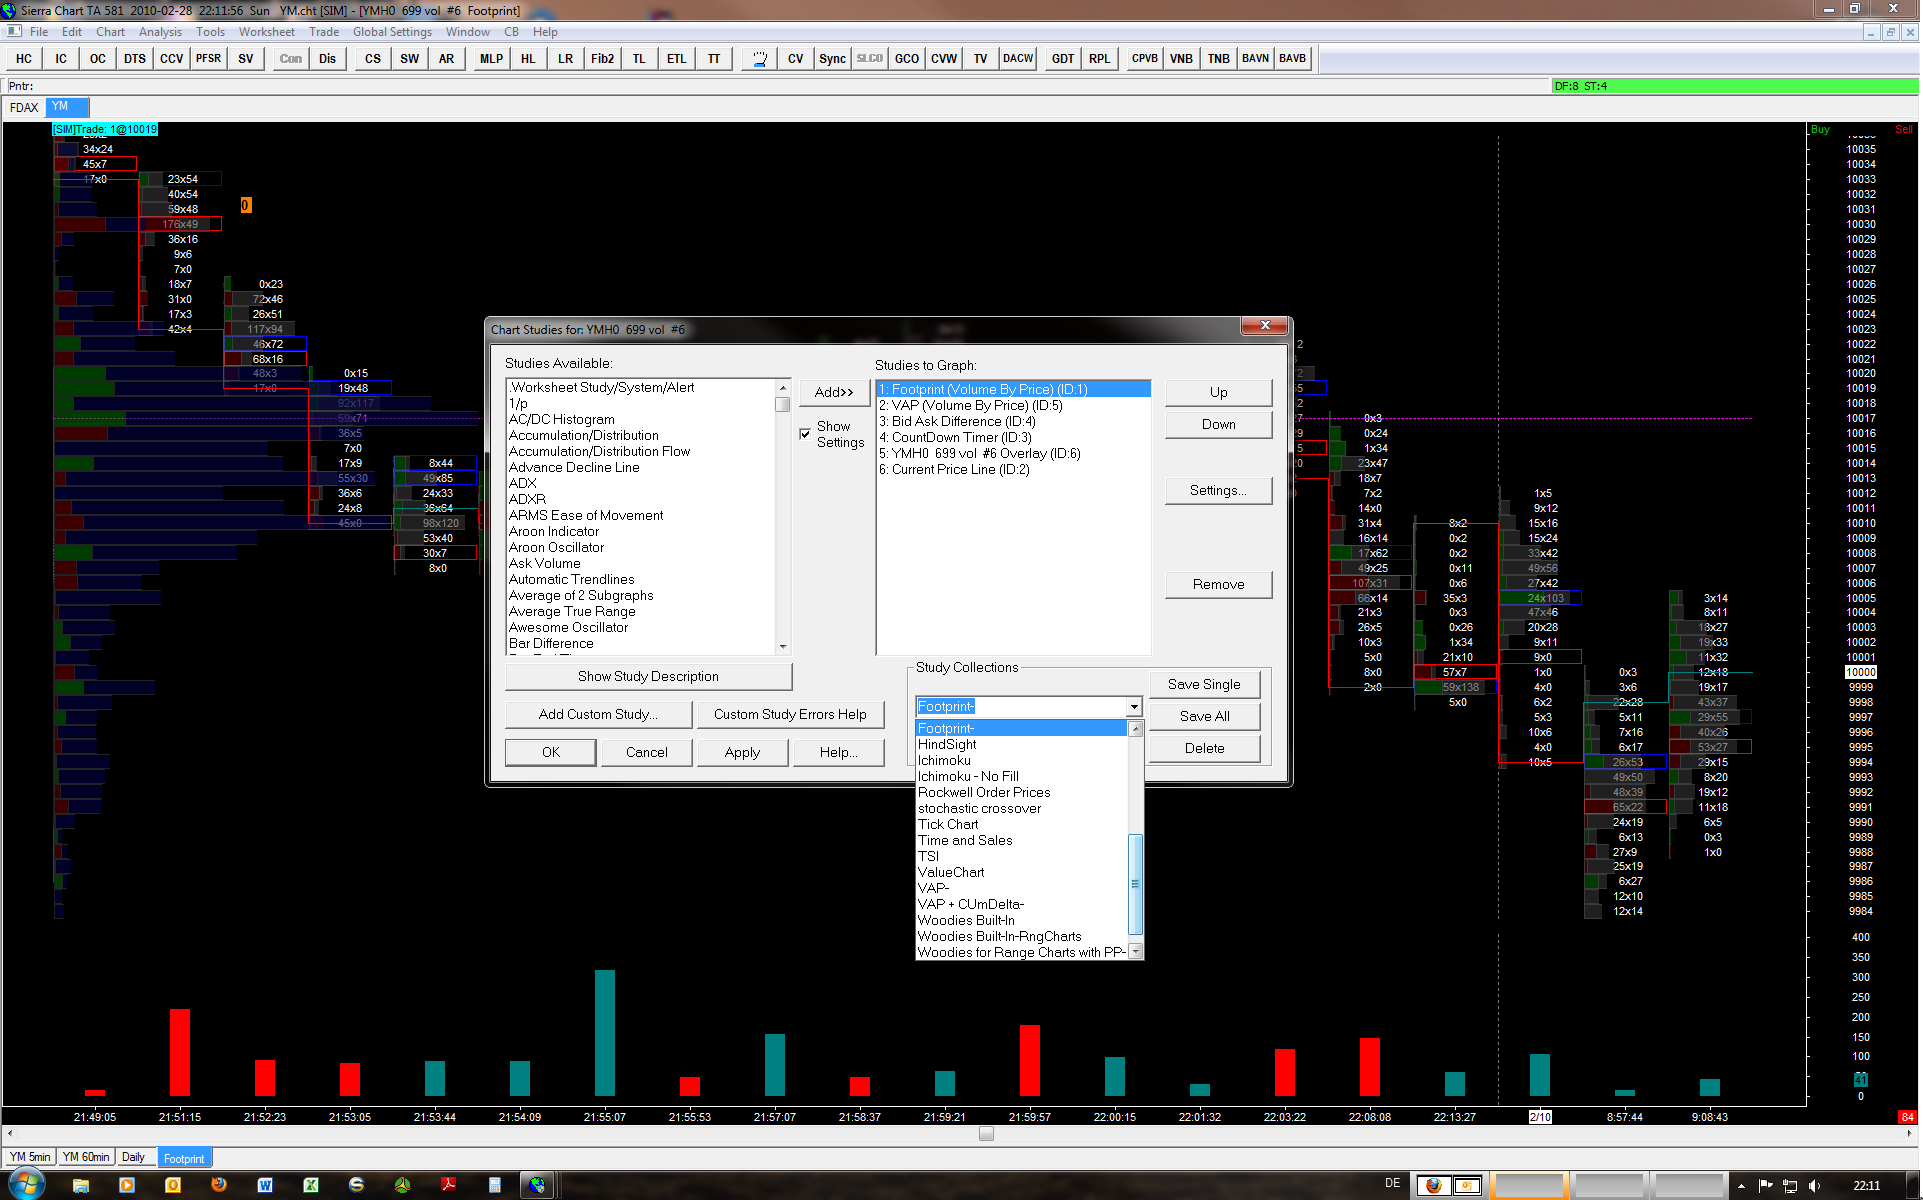Click the HC toolbar button

[24, 59]
